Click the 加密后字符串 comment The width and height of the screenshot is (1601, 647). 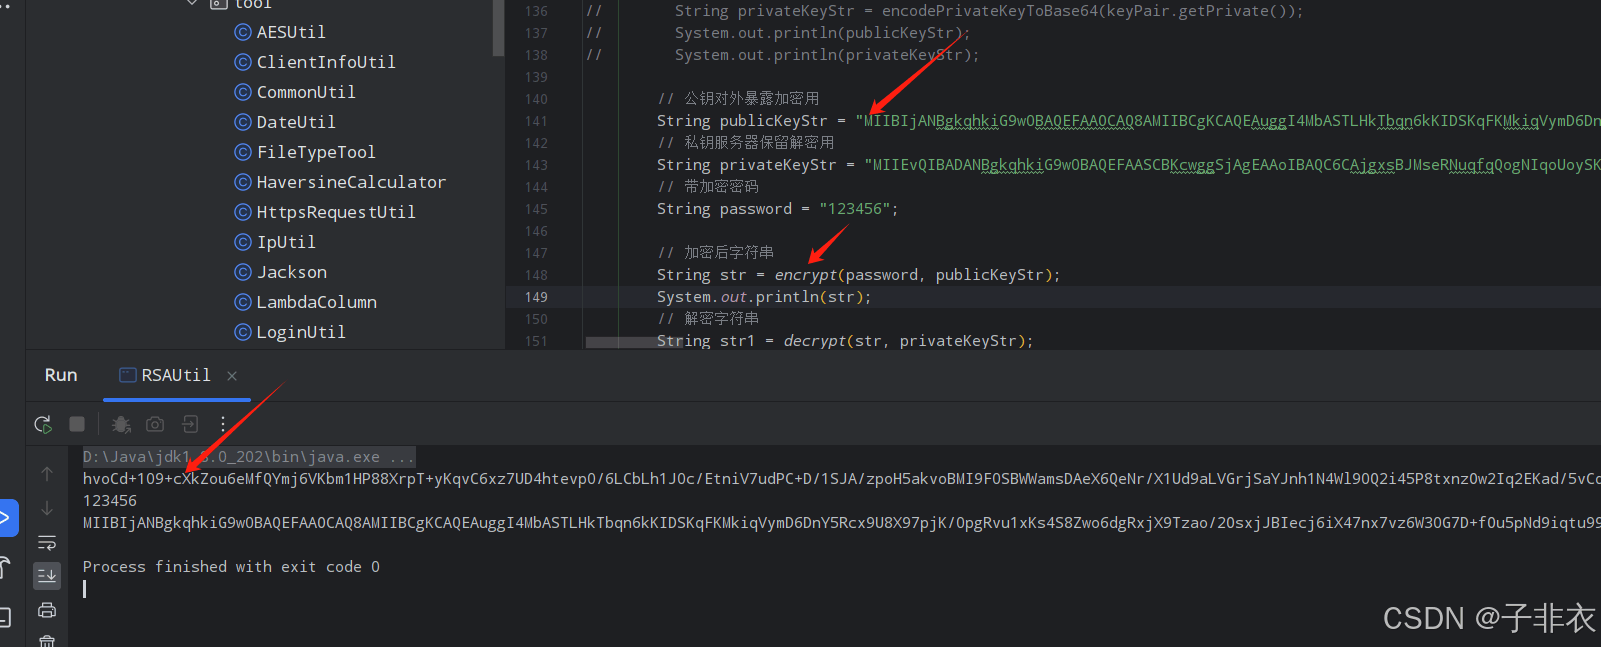(x=716, y=253)
